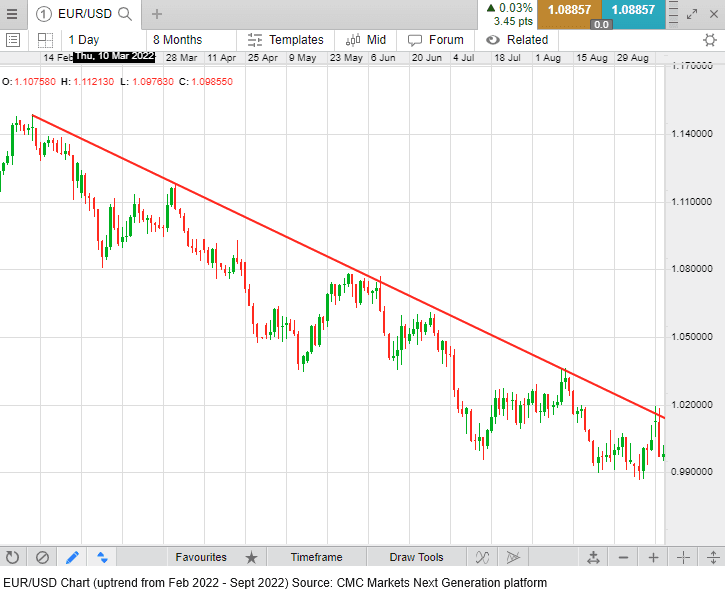Expand the Mid price type dropdown
Screen dimensions: 725x595
point(366,40)
